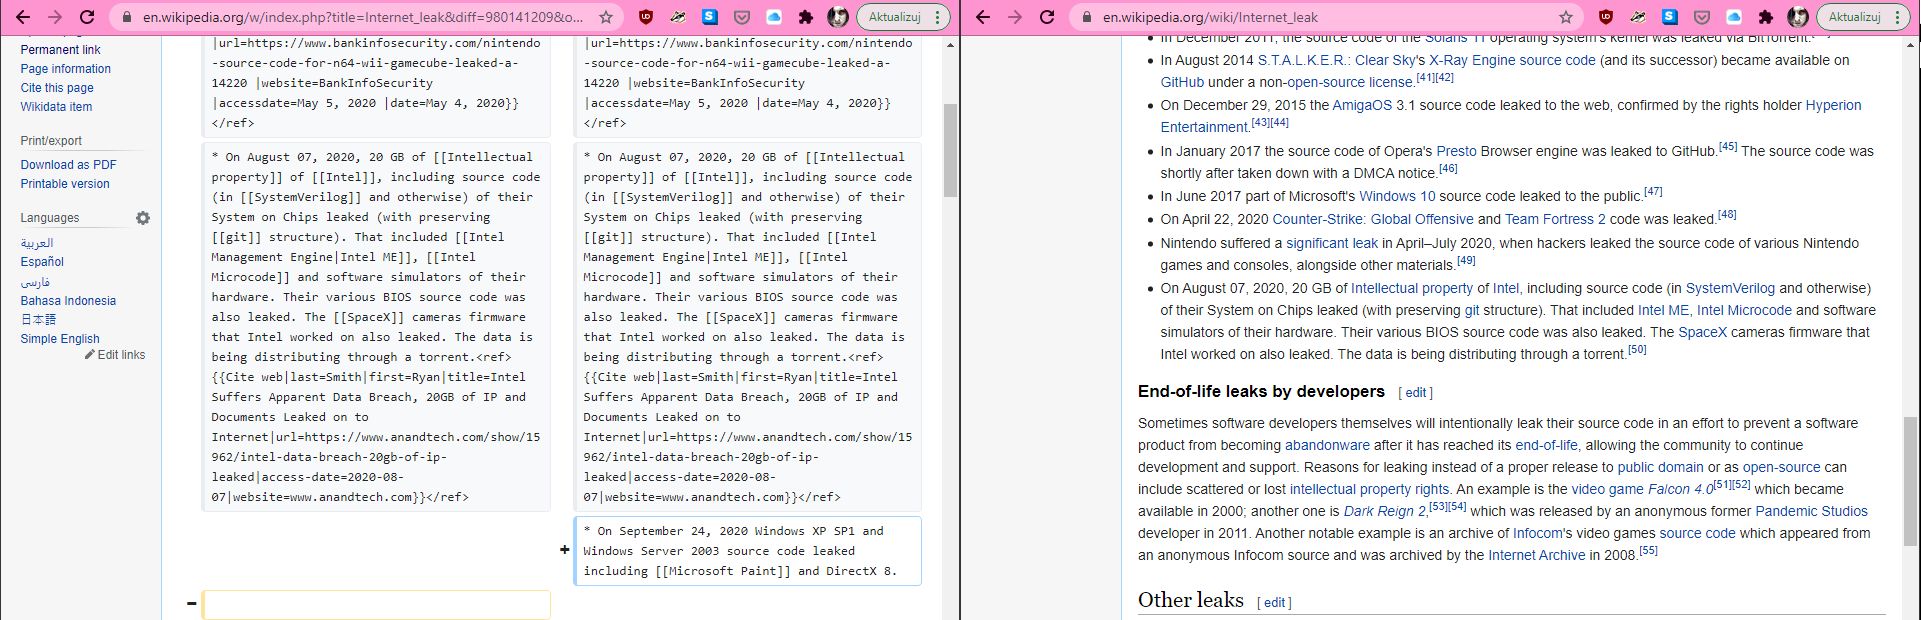
Task: Switch language to Simple English
Action: point(60,339)
